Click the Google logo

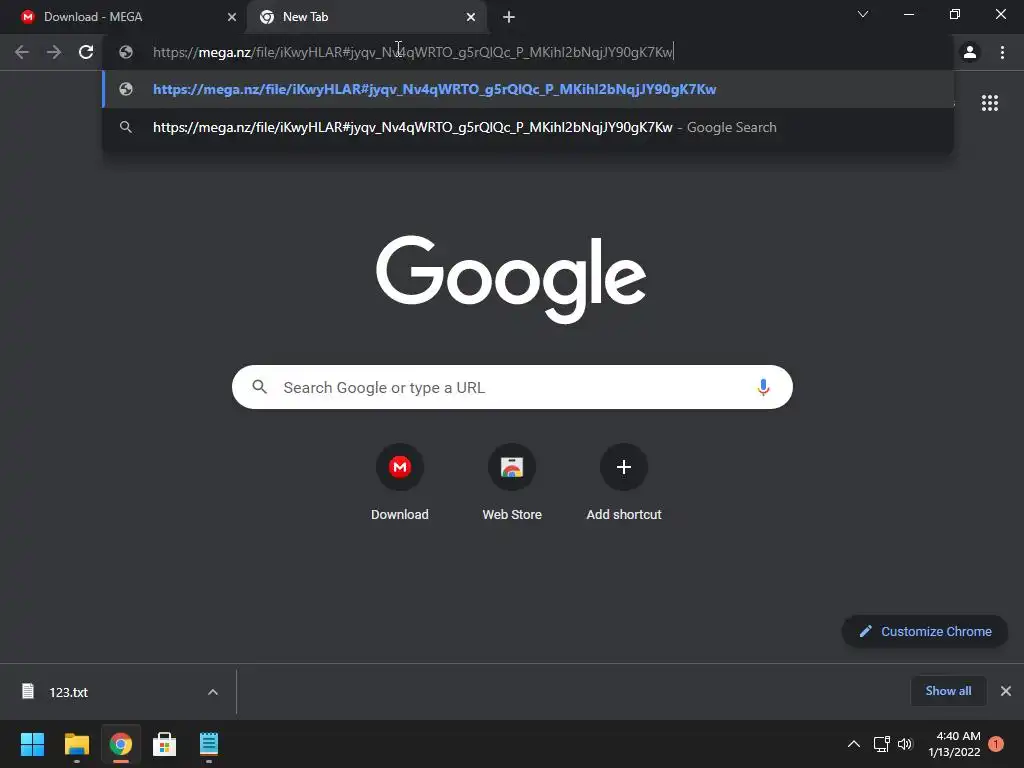(x=511, y=279)
